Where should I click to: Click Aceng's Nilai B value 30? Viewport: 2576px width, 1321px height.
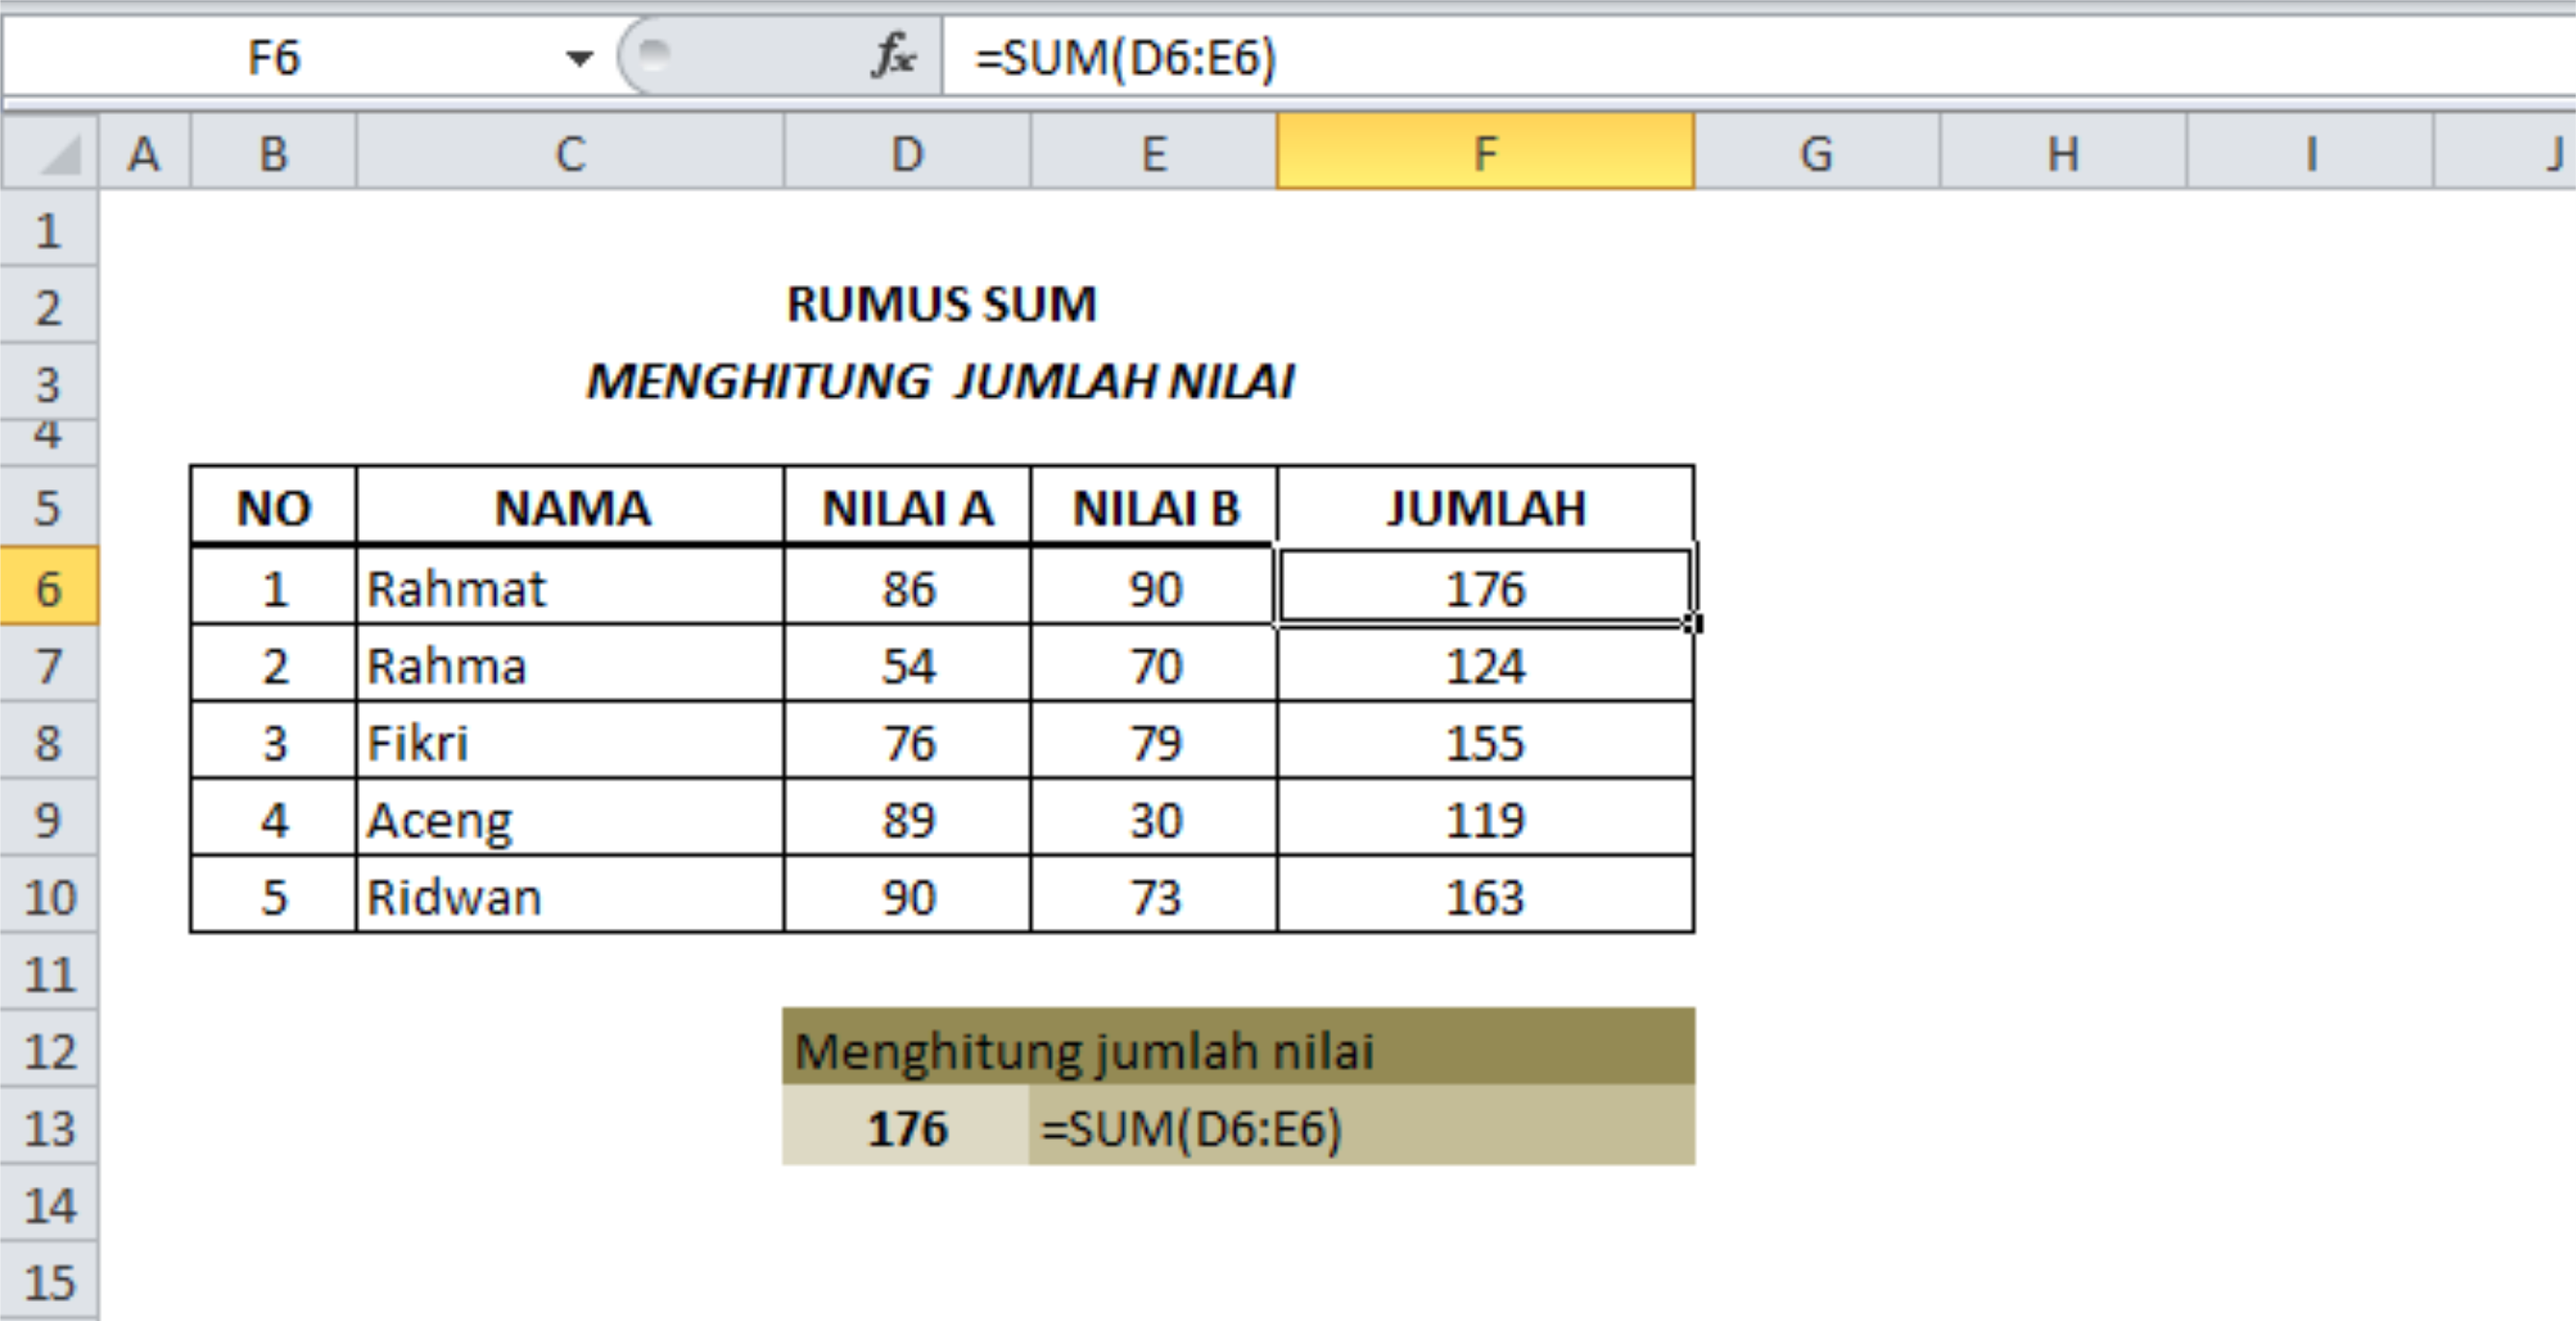(1154, 819)
